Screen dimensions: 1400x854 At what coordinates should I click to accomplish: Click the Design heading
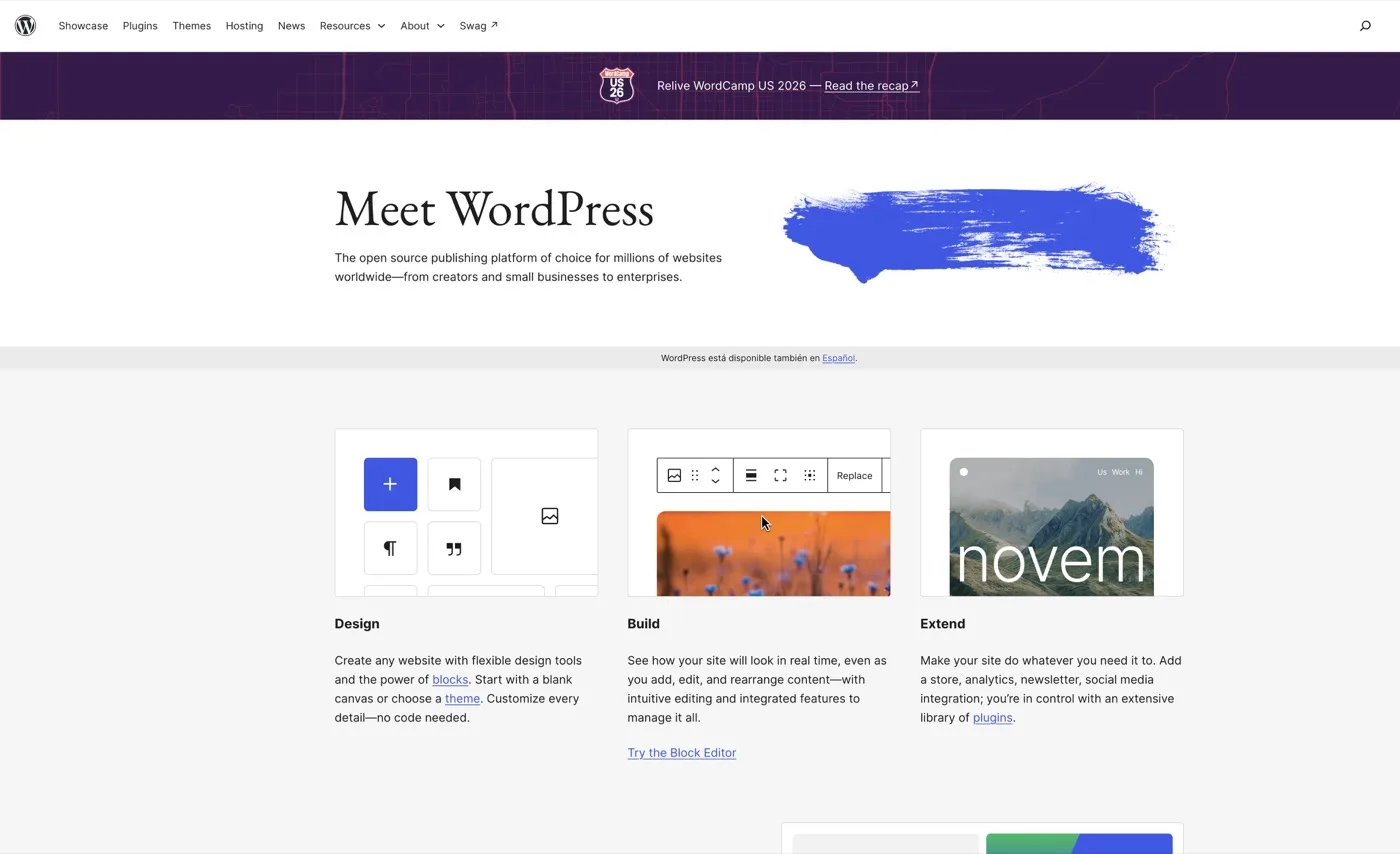point(357,624)
